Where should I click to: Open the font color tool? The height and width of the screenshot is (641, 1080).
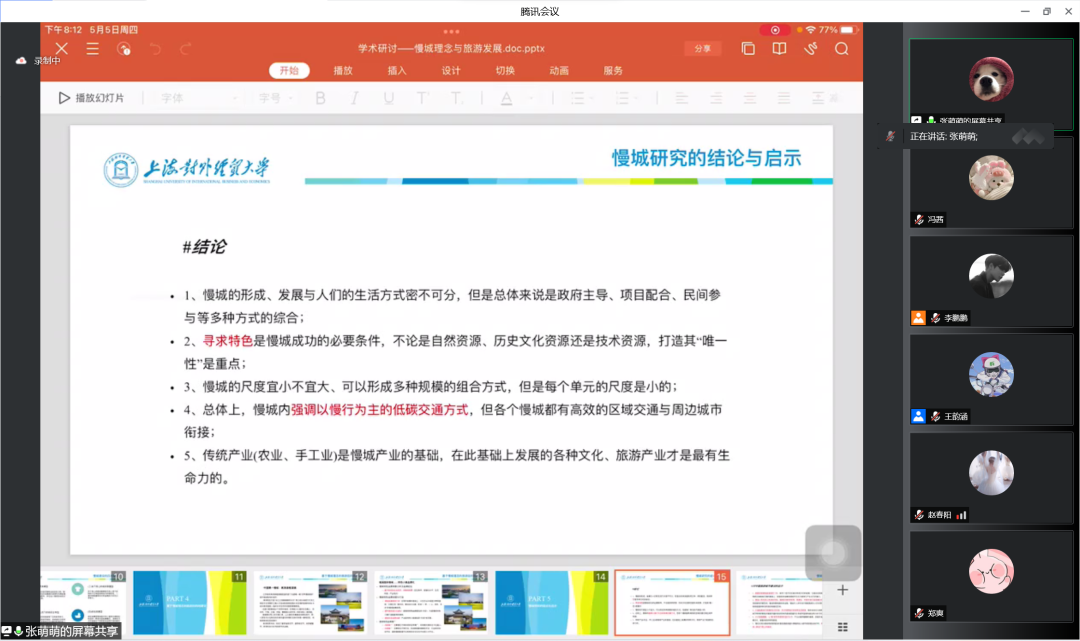(x=507, y=97)
